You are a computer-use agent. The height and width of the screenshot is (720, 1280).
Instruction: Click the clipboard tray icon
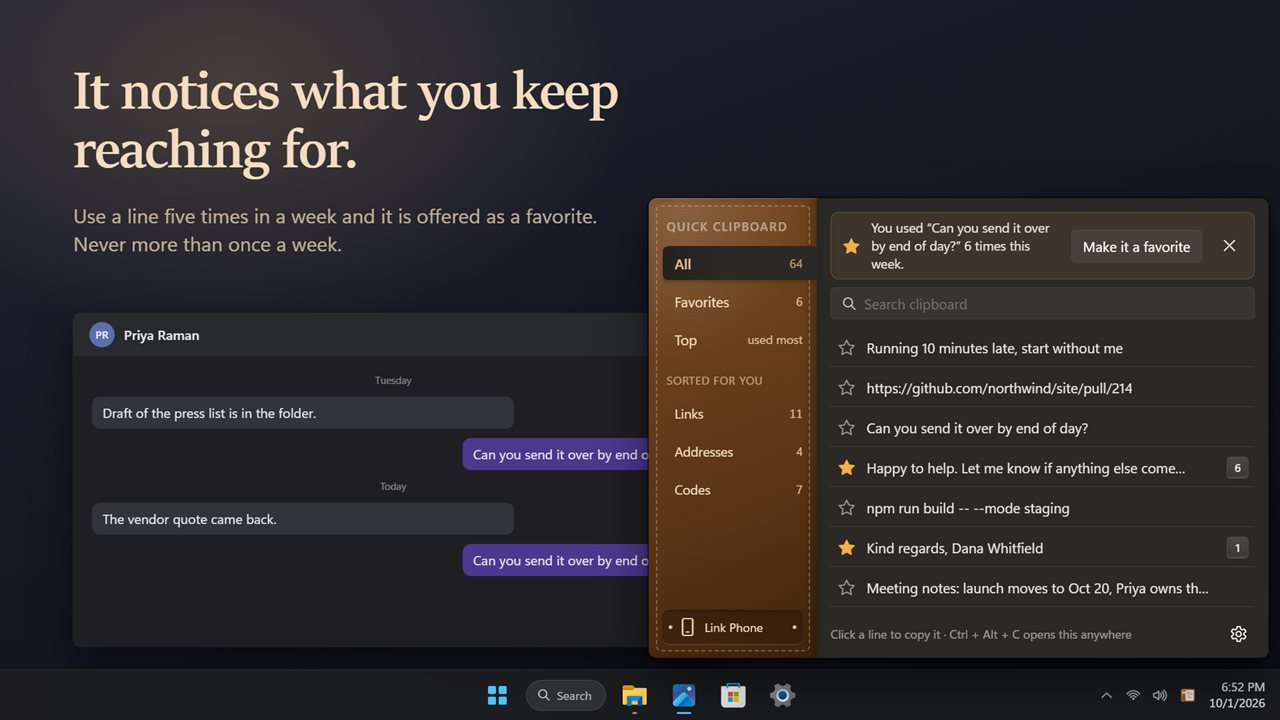tap(1188, 695)
